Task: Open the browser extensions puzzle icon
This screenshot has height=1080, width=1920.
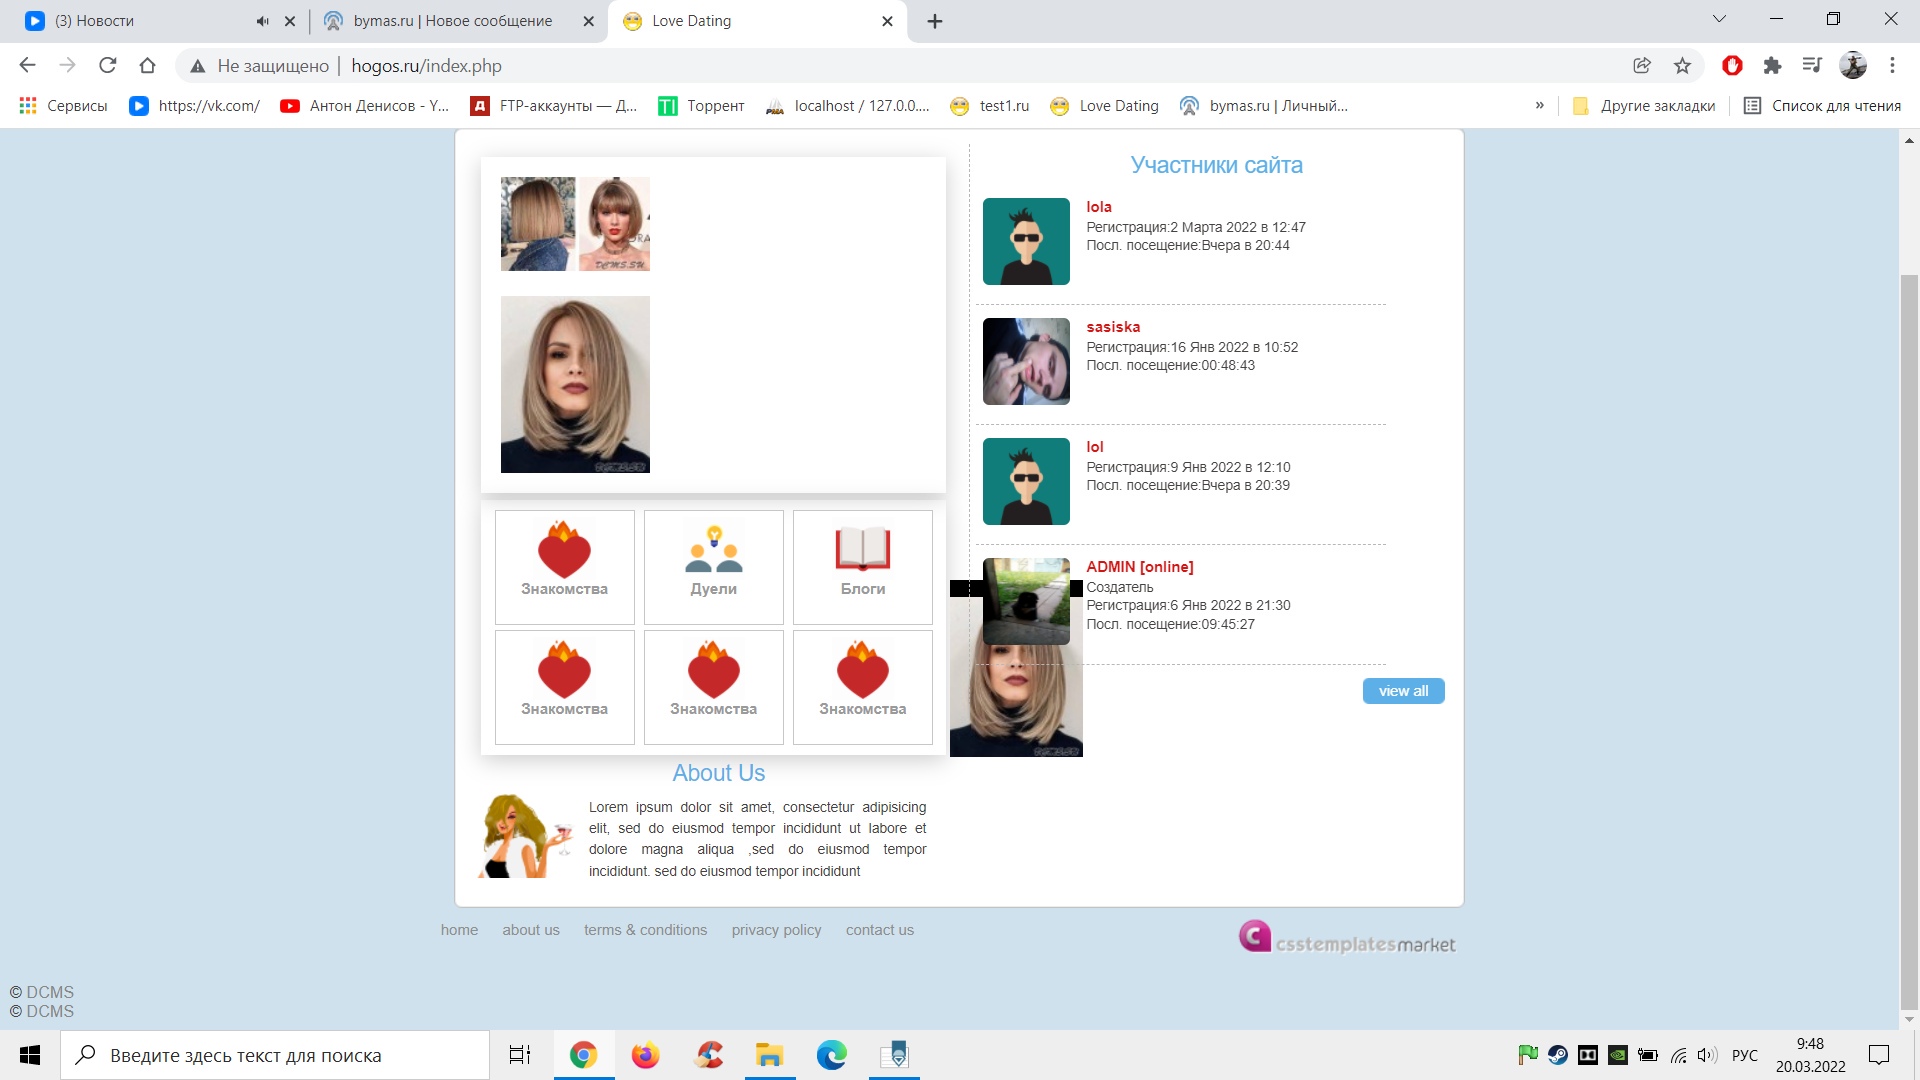Action: [x=1772, y=66]
